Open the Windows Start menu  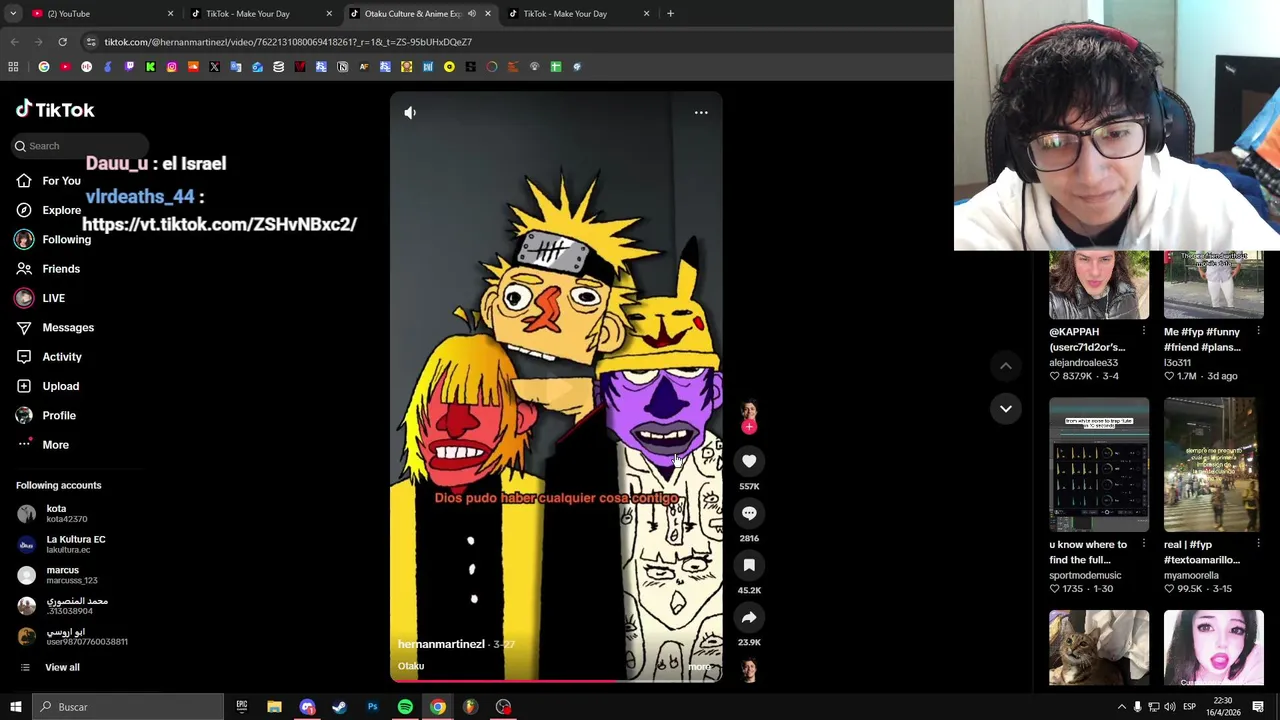16,707
